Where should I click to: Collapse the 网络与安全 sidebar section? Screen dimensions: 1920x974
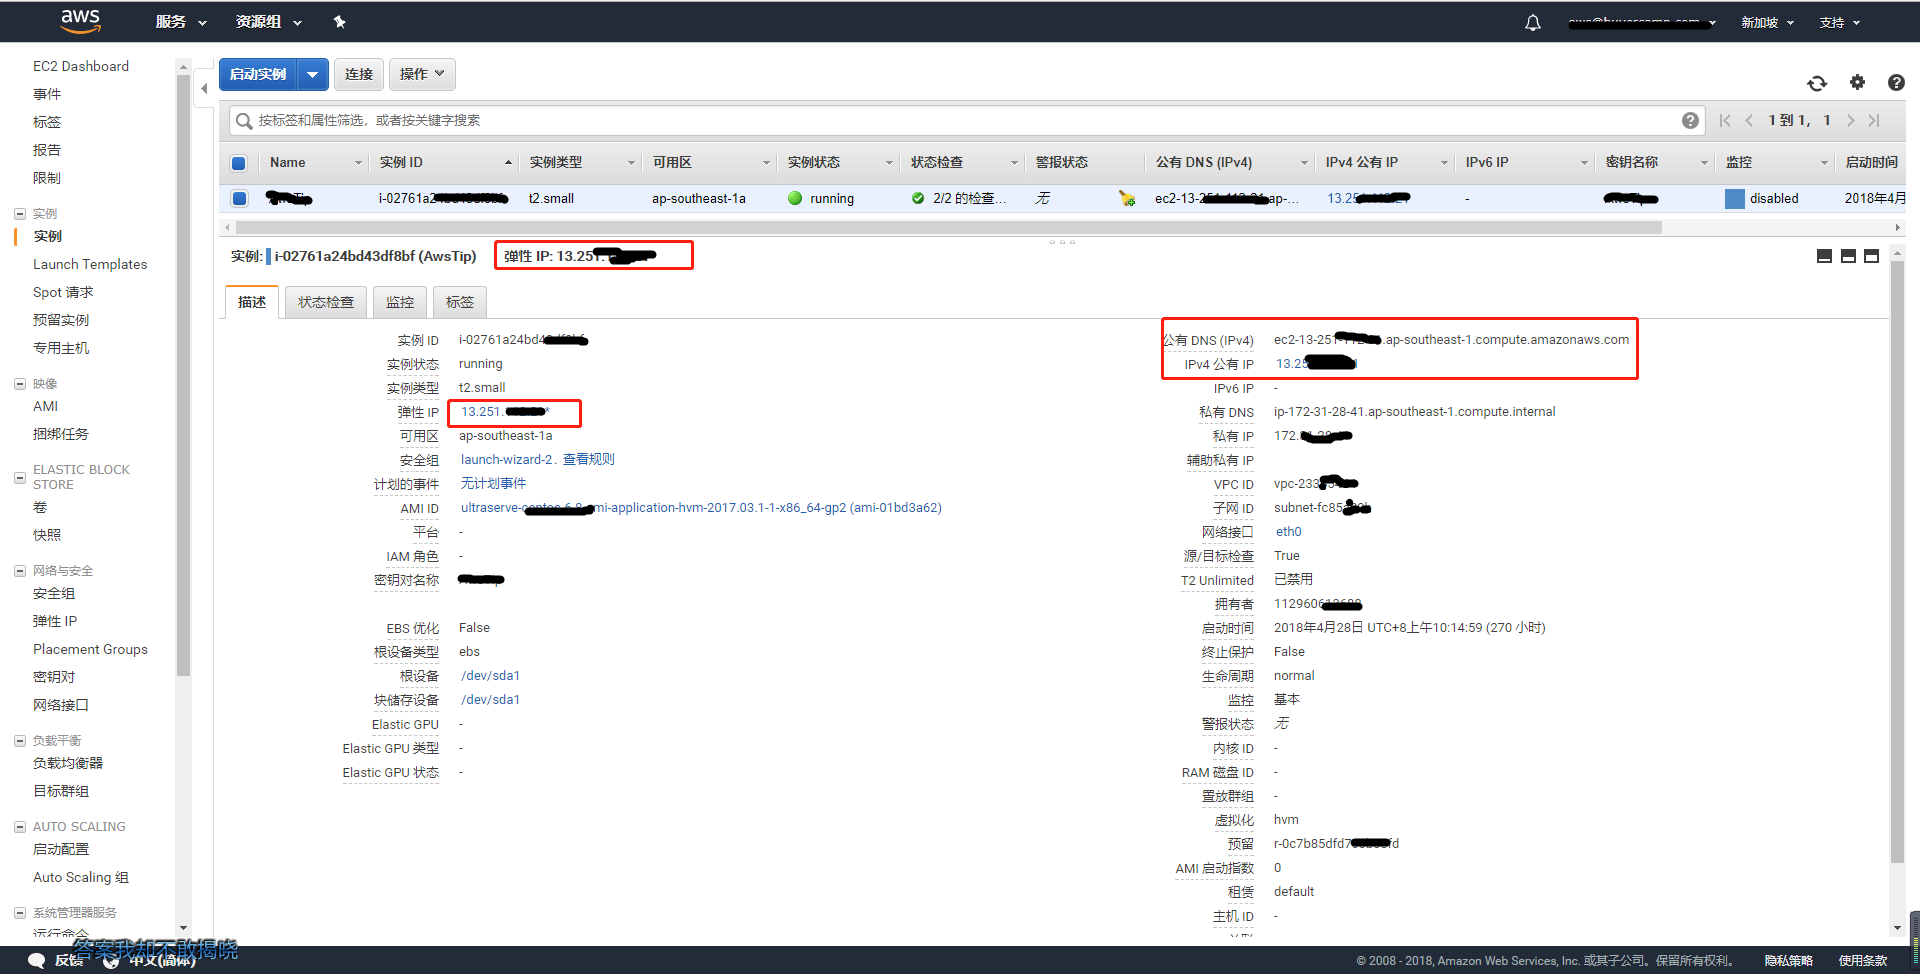point(20,570)
